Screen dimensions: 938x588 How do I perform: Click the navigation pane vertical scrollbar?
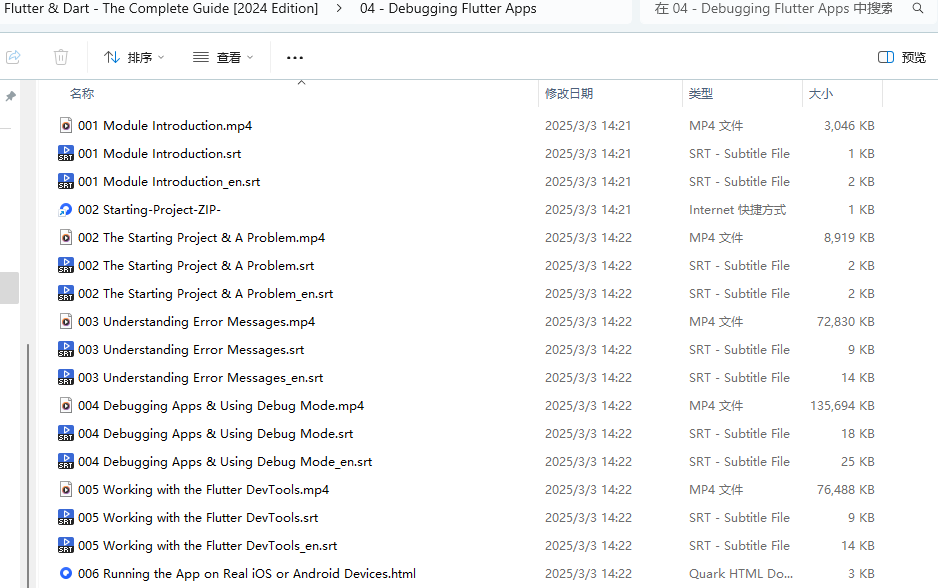[x=28, y=465]
